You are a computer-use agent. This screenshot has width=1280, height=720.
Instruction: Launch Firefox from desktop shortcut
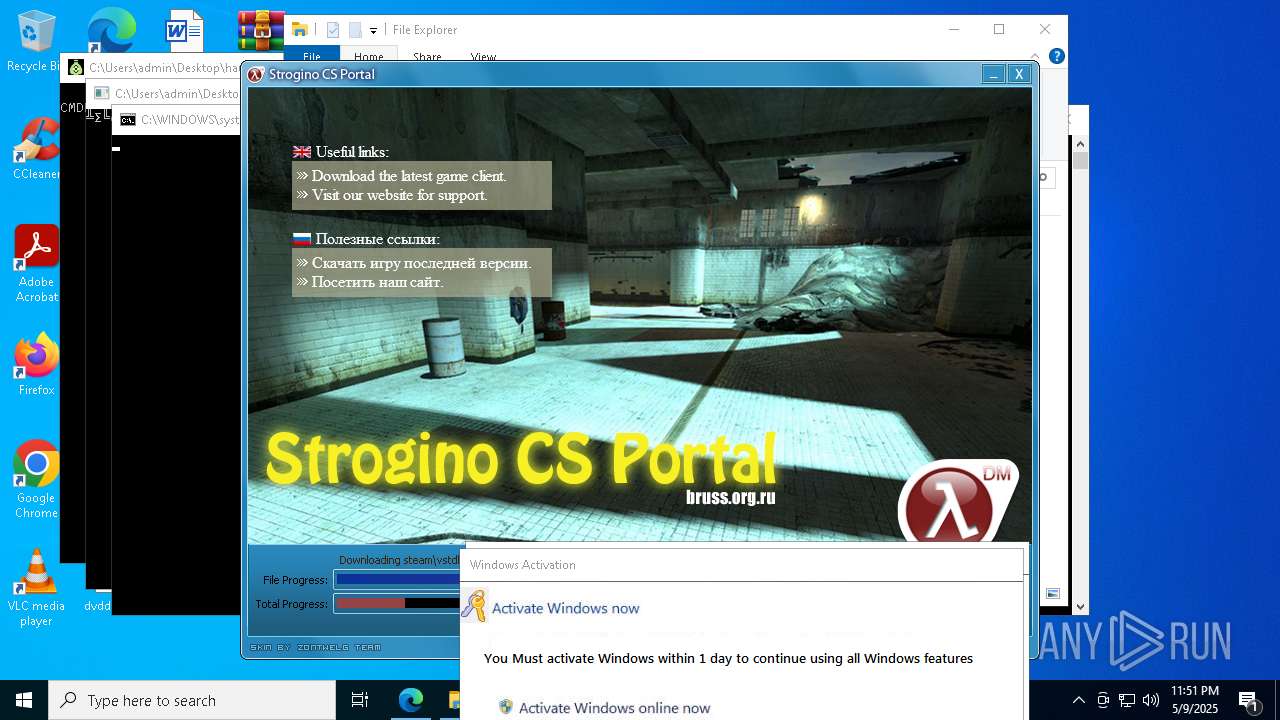click(36, 365)
